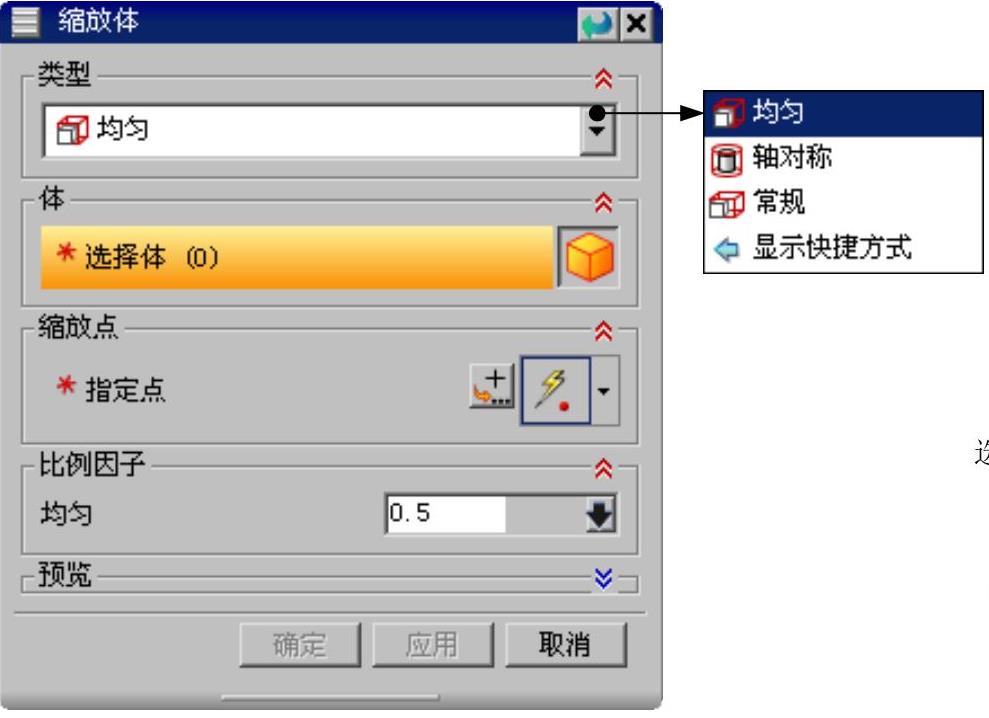989x718 pixels.
Task: Open the point constructor dialog icon
Action: tap(492, 386)
